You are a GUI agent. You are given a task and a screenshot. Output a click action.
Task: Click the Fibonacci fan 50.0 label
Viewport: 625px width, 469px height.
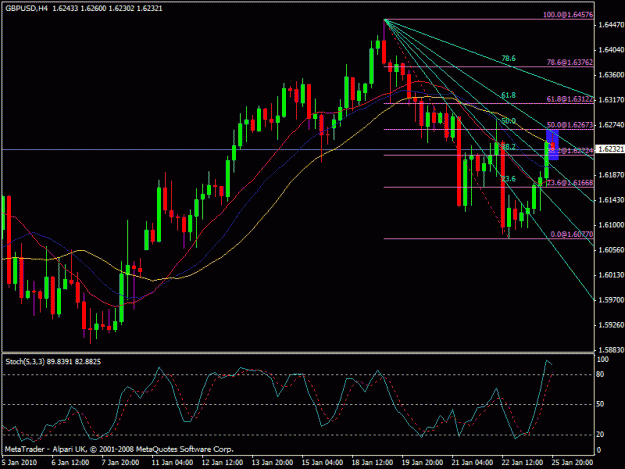tap(508, 121)
